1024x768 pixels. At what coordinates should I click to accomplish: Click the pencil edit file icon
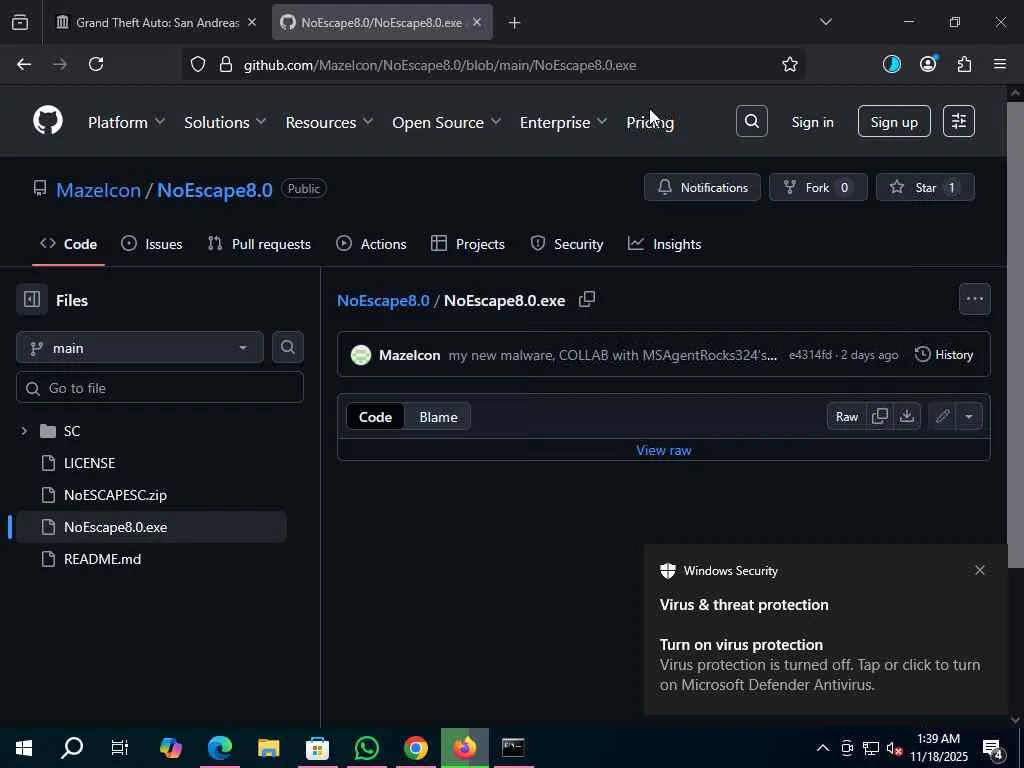pos(942,417)
